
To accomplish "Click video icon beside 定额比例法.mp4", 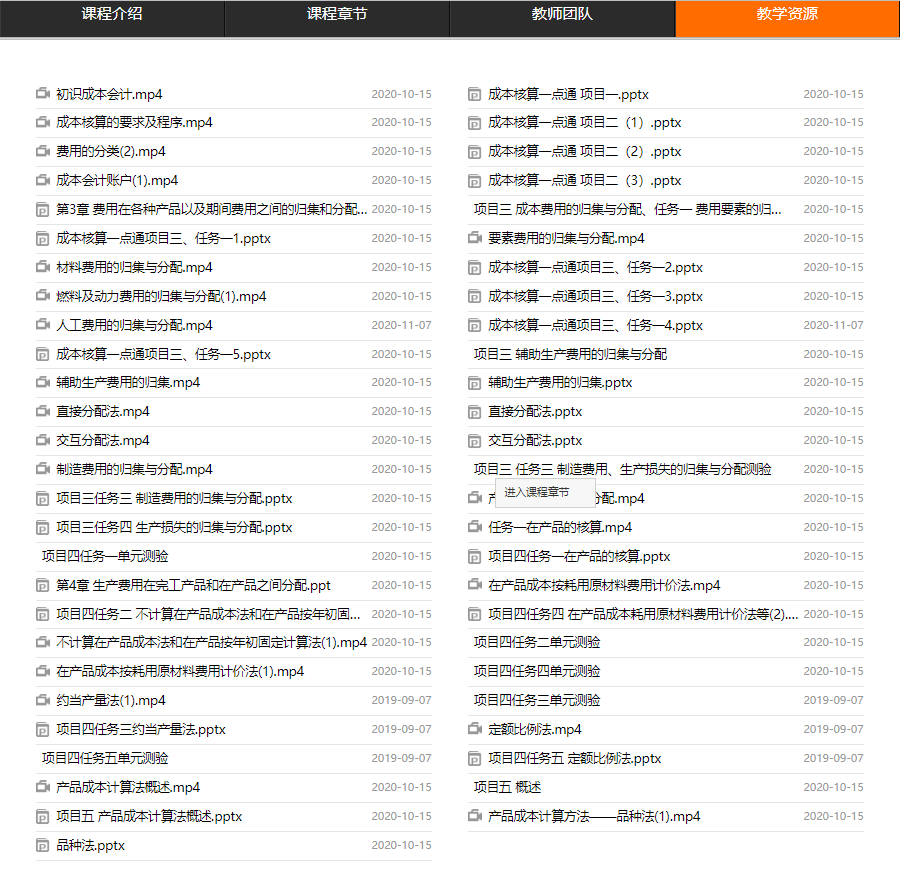I will click(x=475, y=729).
